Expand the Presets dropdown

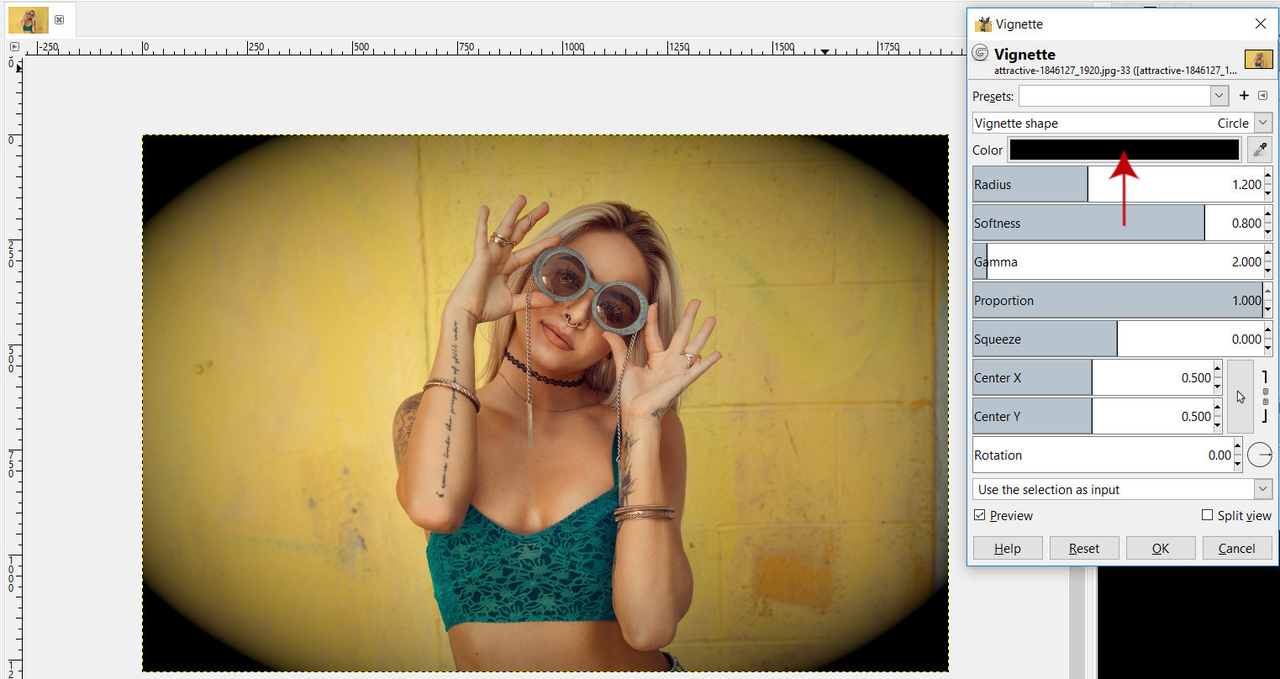point(1219,96)
